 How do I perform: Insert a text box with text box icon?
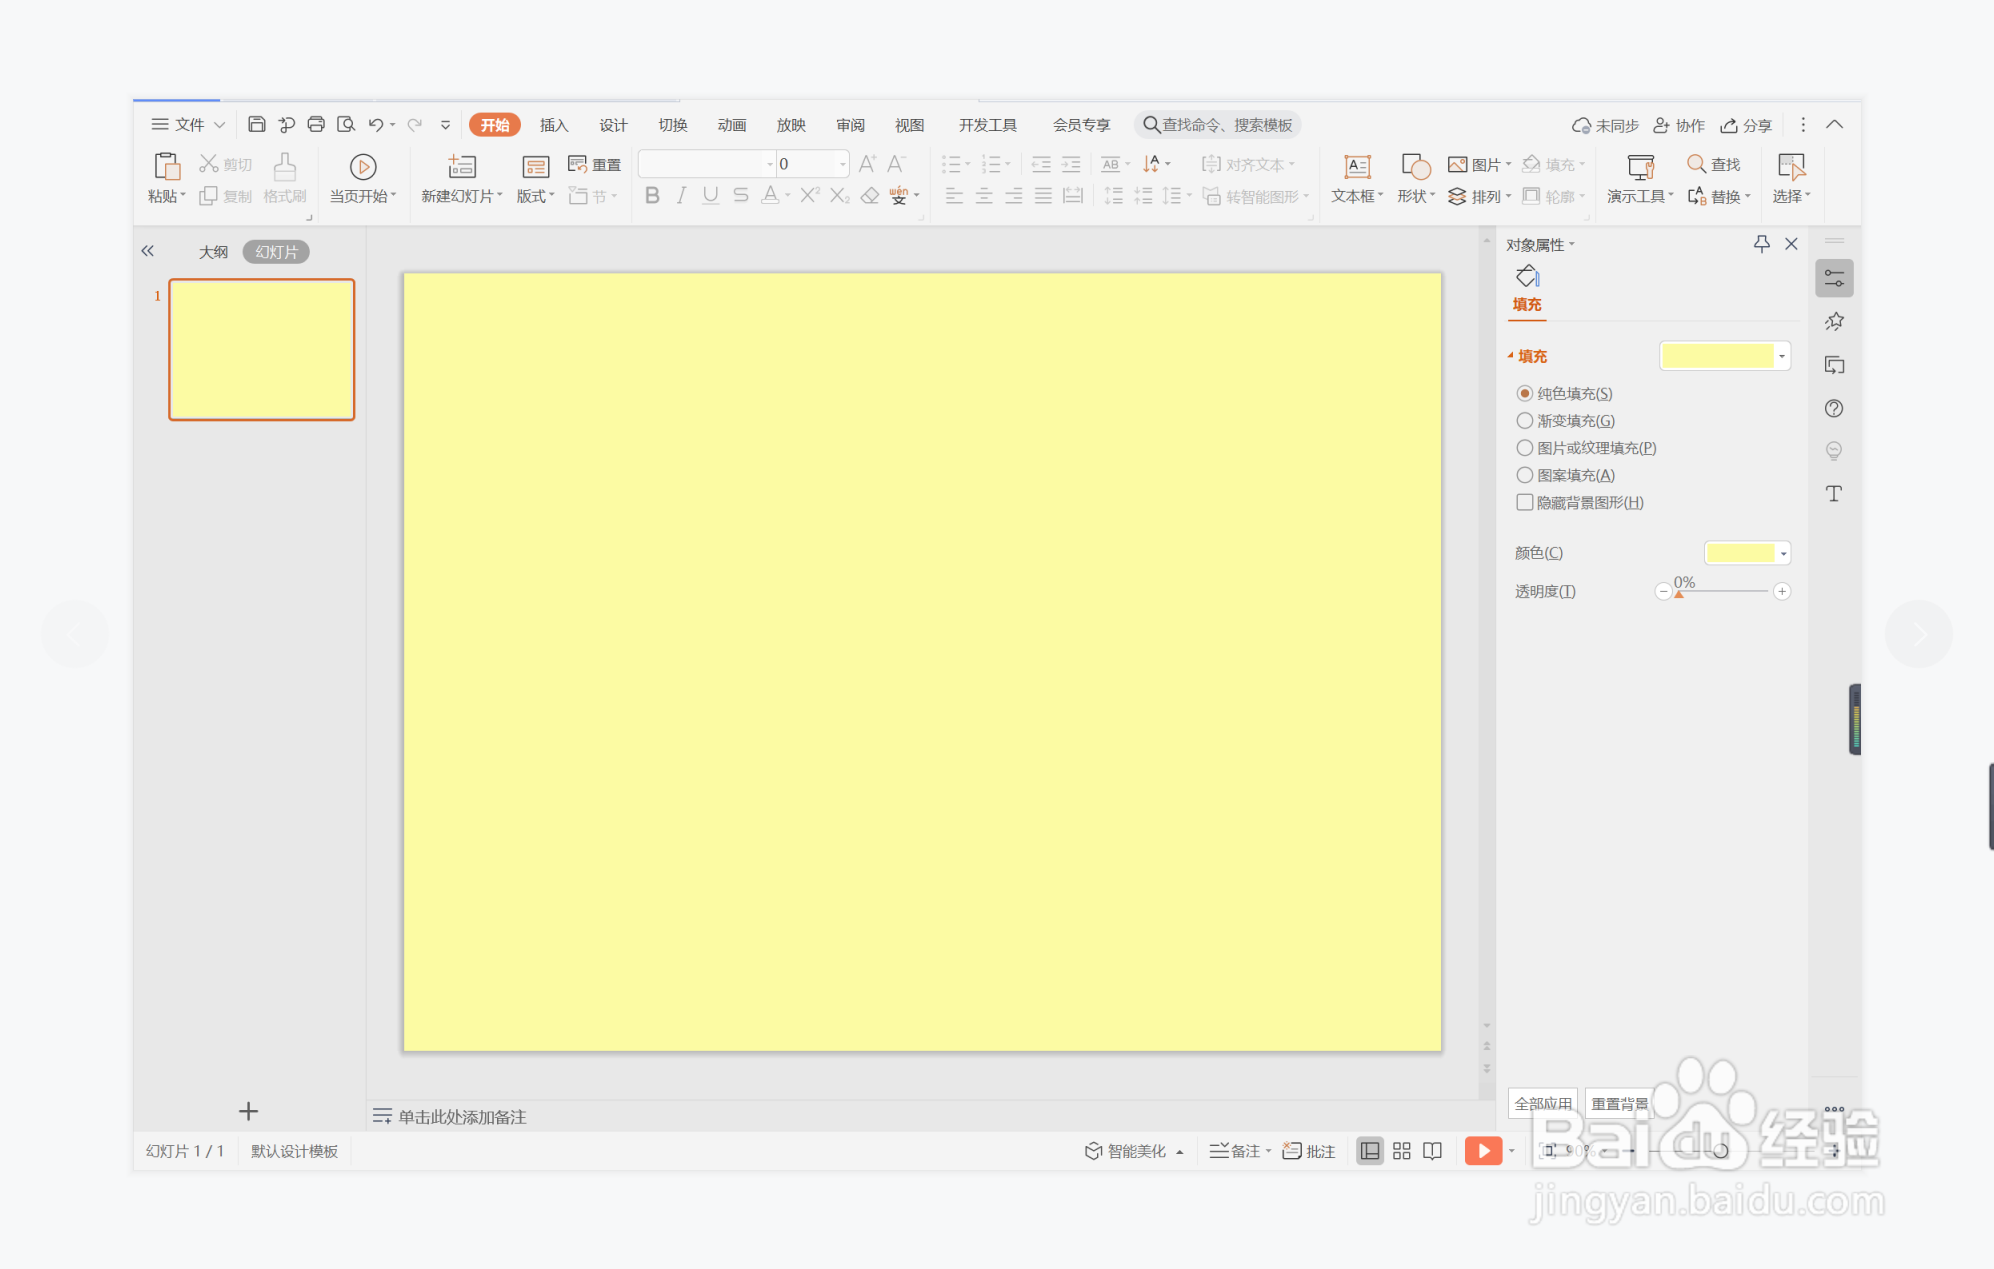(1357, 166)
